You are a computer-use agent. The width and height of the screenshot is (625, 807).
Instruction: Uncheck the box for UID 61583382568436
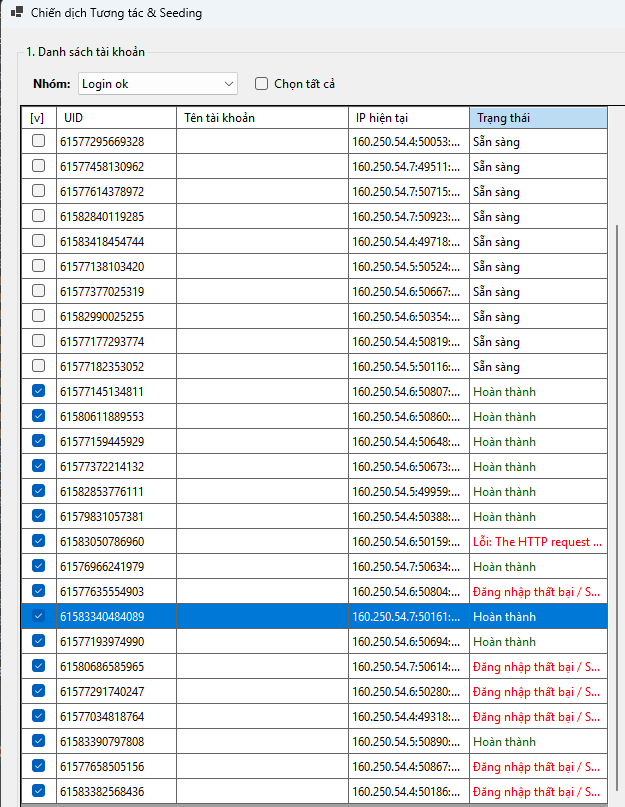tap(39, 791)
